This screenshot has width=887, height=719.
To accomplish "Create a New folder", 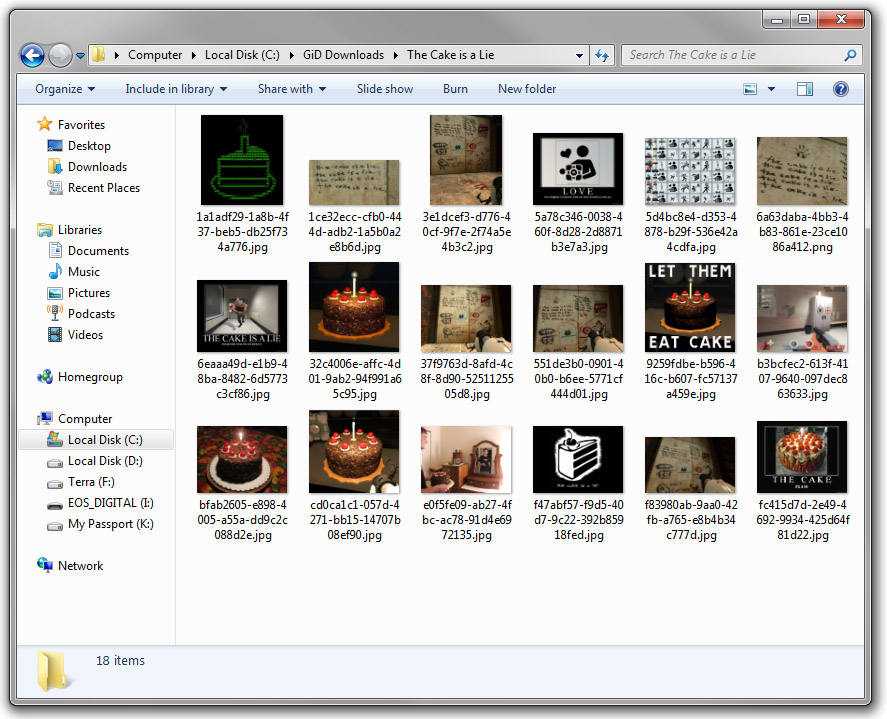I will tap(527, 89).
